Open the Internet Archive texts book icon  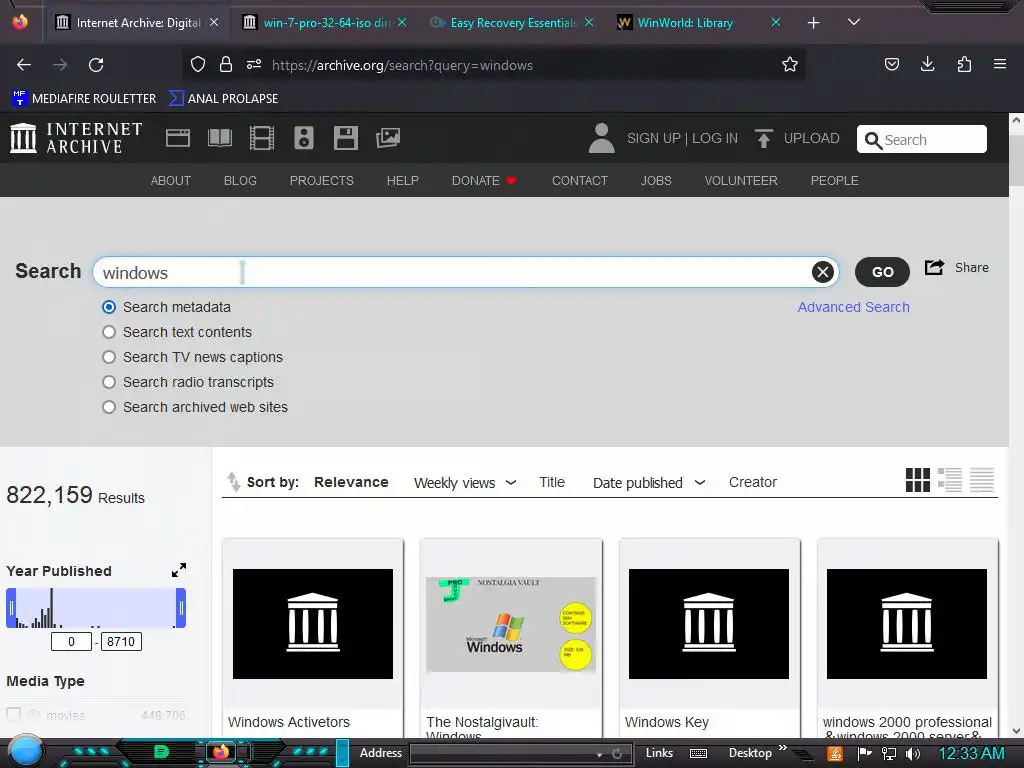pos(219,138)
